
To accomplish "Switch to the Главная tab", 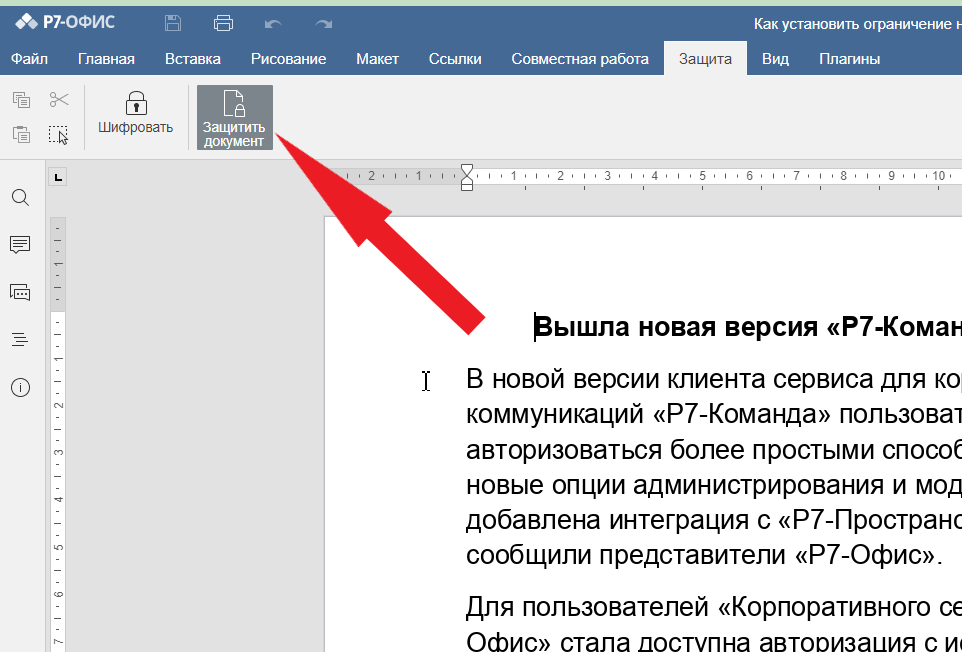I will (x=106, y=59).
